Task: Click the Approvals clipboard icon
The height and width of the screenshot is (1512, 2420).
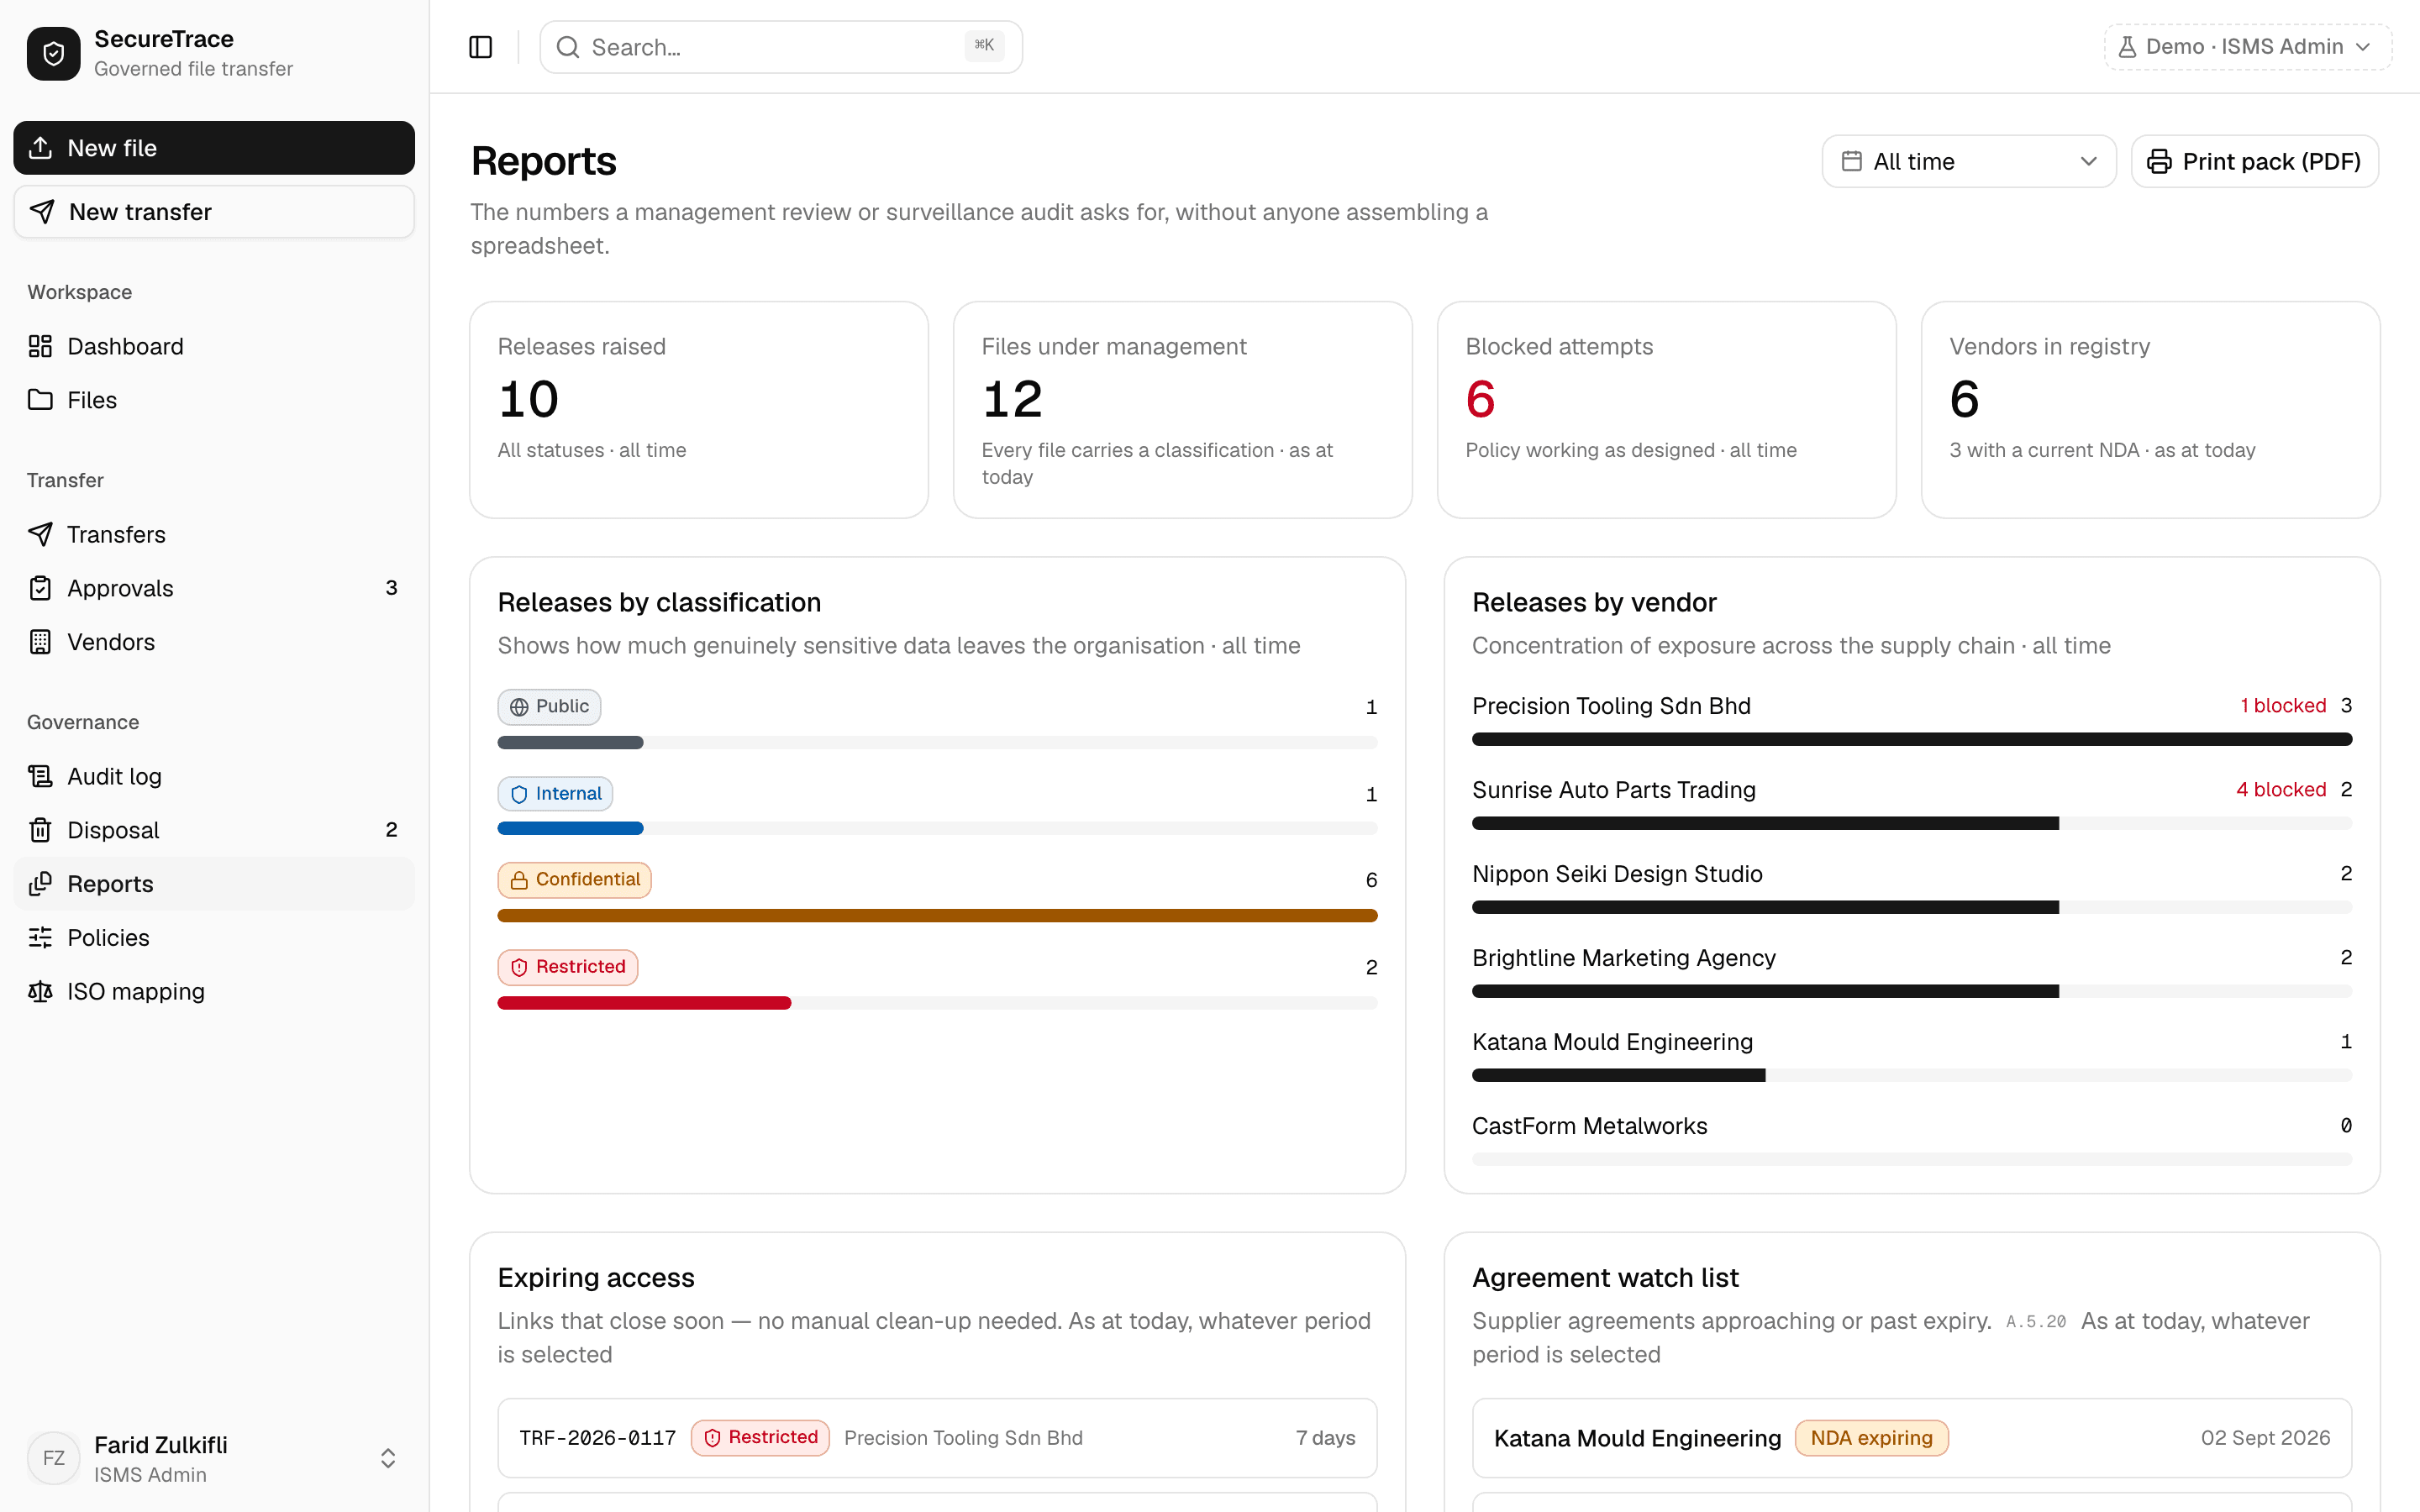Action: [40, 588]
